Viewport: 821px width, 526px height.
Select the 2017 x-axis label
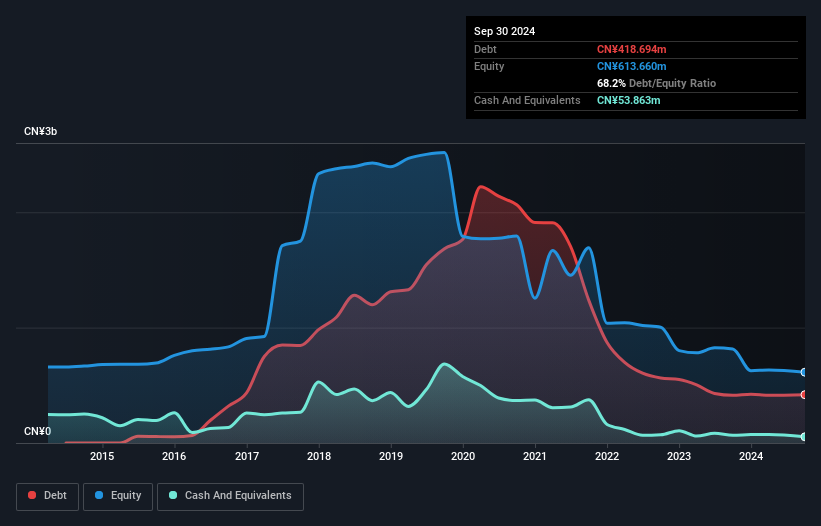click(247, 456)
